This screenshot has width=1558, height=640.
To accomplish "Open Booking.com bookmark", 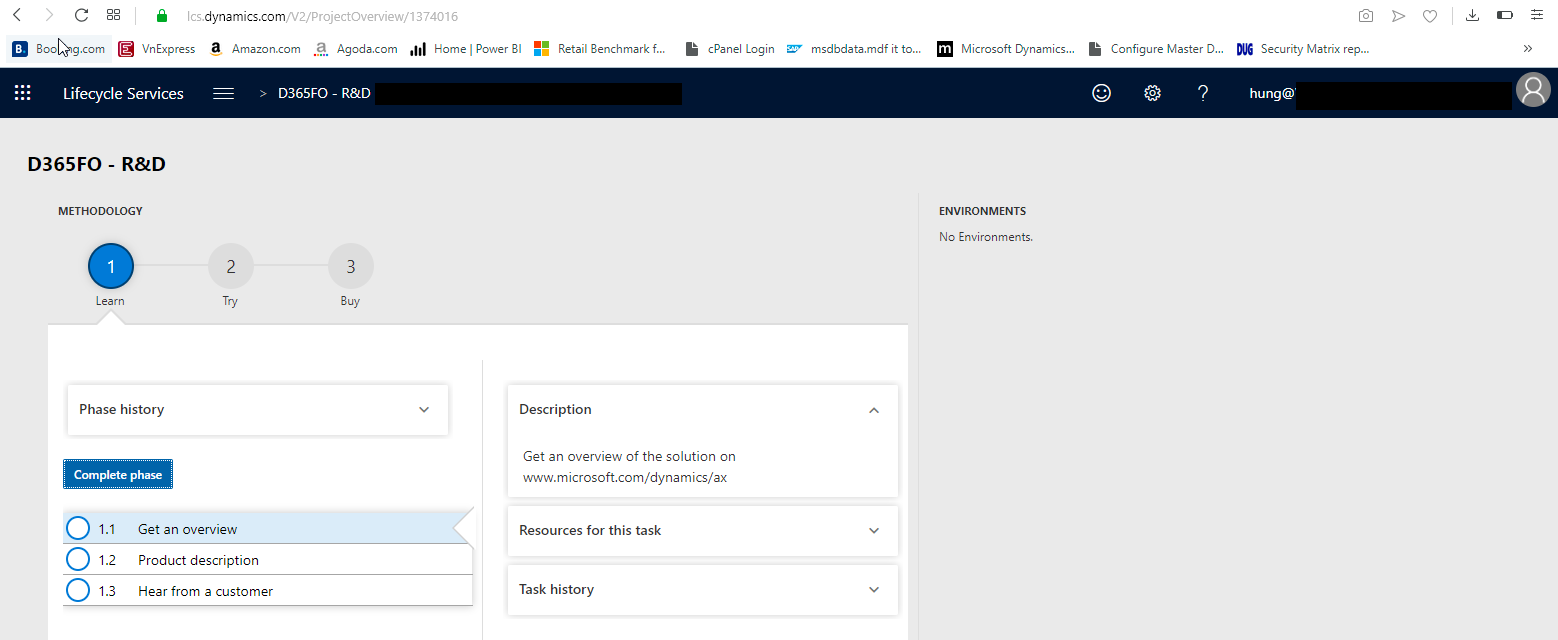I will click(x=59, y=48).
